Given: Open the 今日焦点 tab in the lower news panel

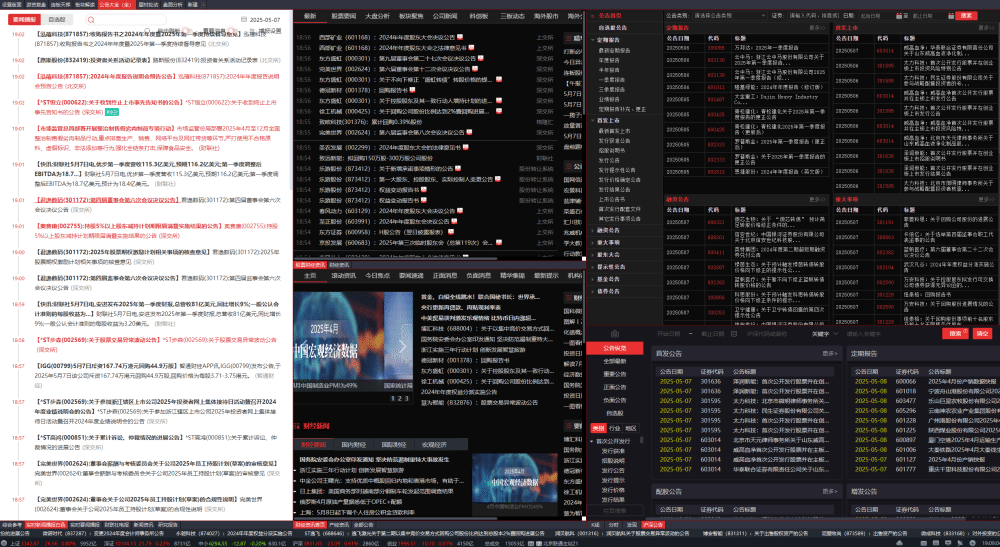Looking at the screenshot, I should coord(377,275).
